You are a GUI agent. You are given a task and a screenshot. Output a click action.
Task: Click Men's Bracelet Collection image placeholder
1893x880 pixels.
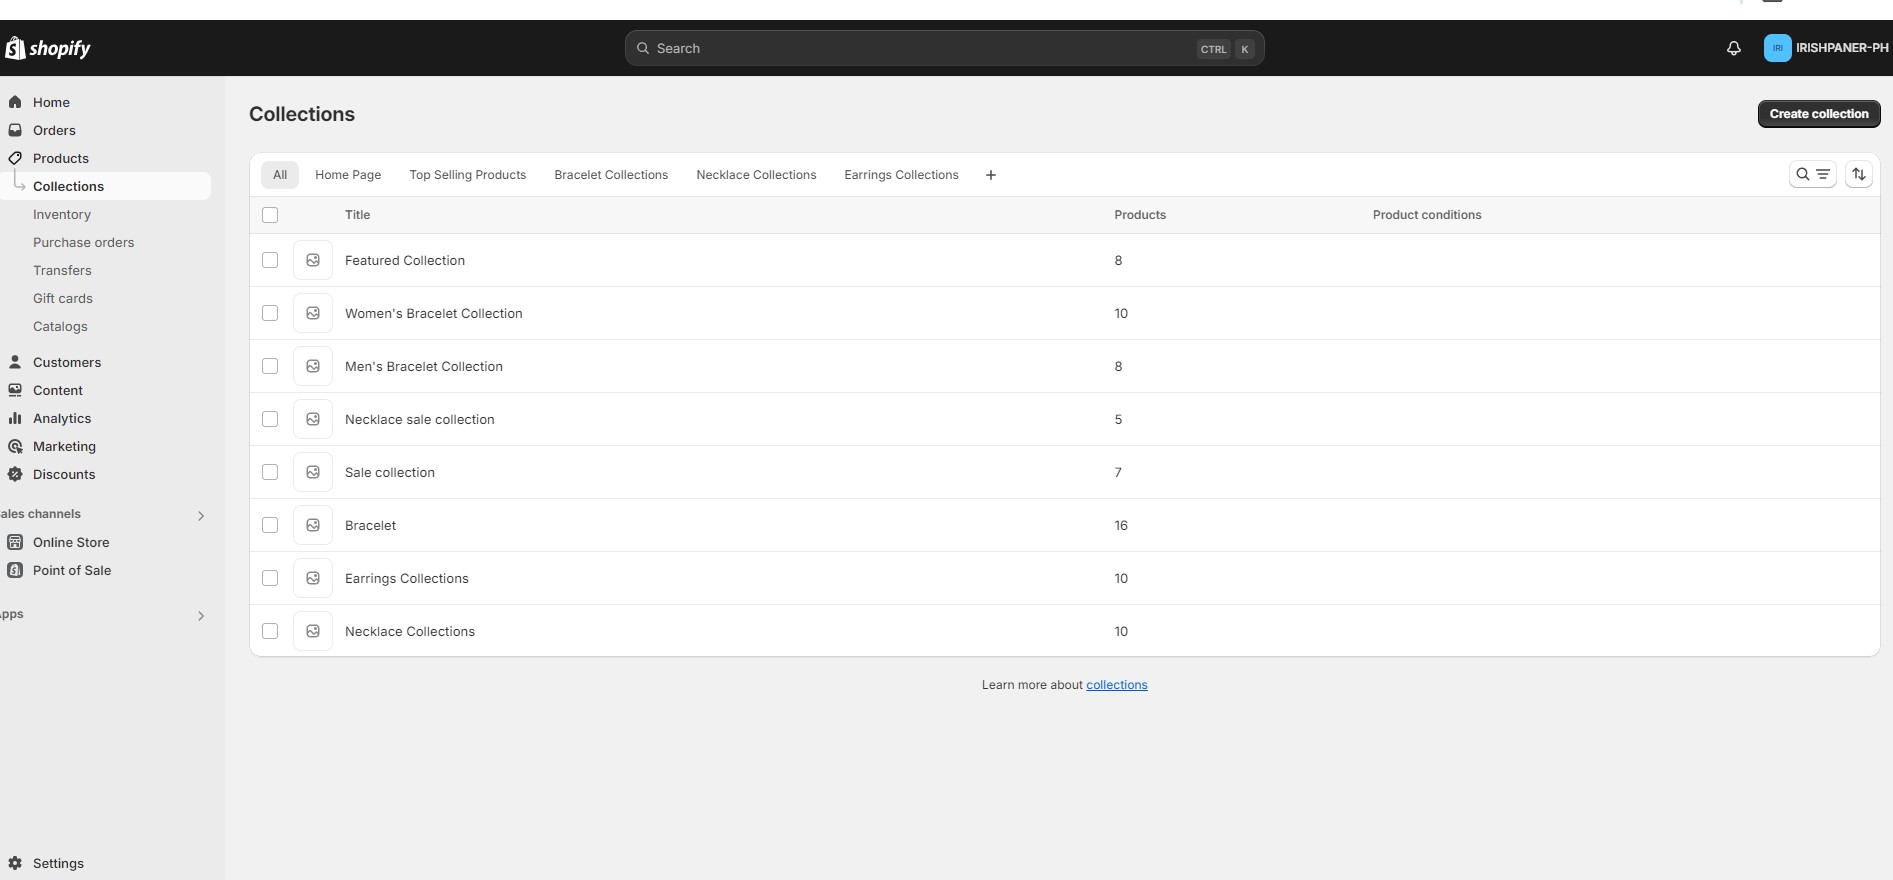[x=313, y=366]
